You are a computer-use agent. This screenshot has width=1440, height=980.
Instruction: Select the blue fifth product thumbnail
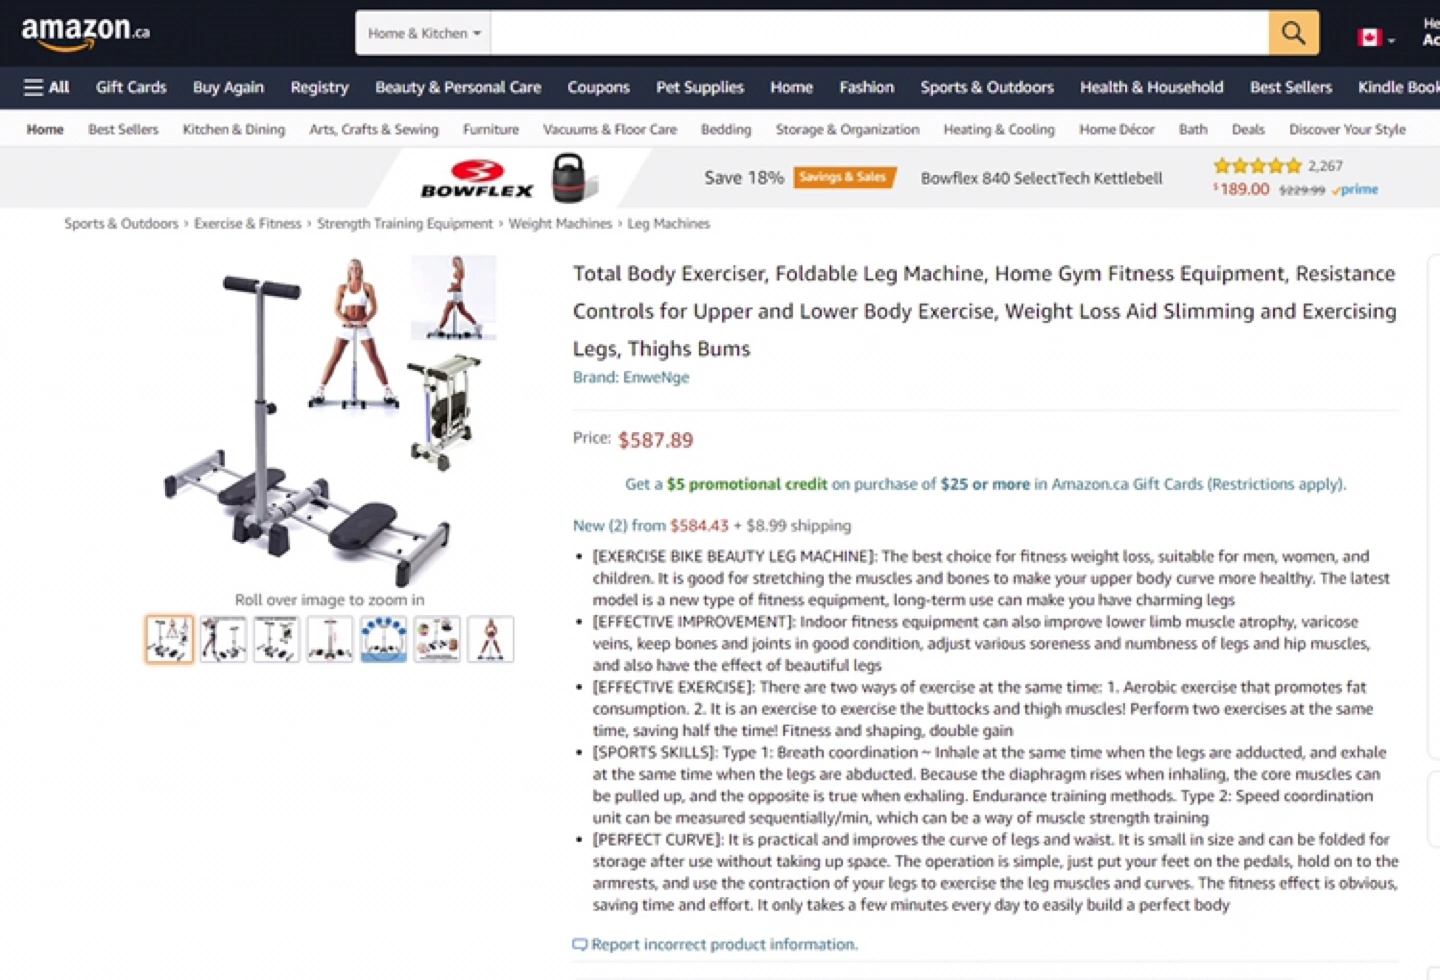383,639
